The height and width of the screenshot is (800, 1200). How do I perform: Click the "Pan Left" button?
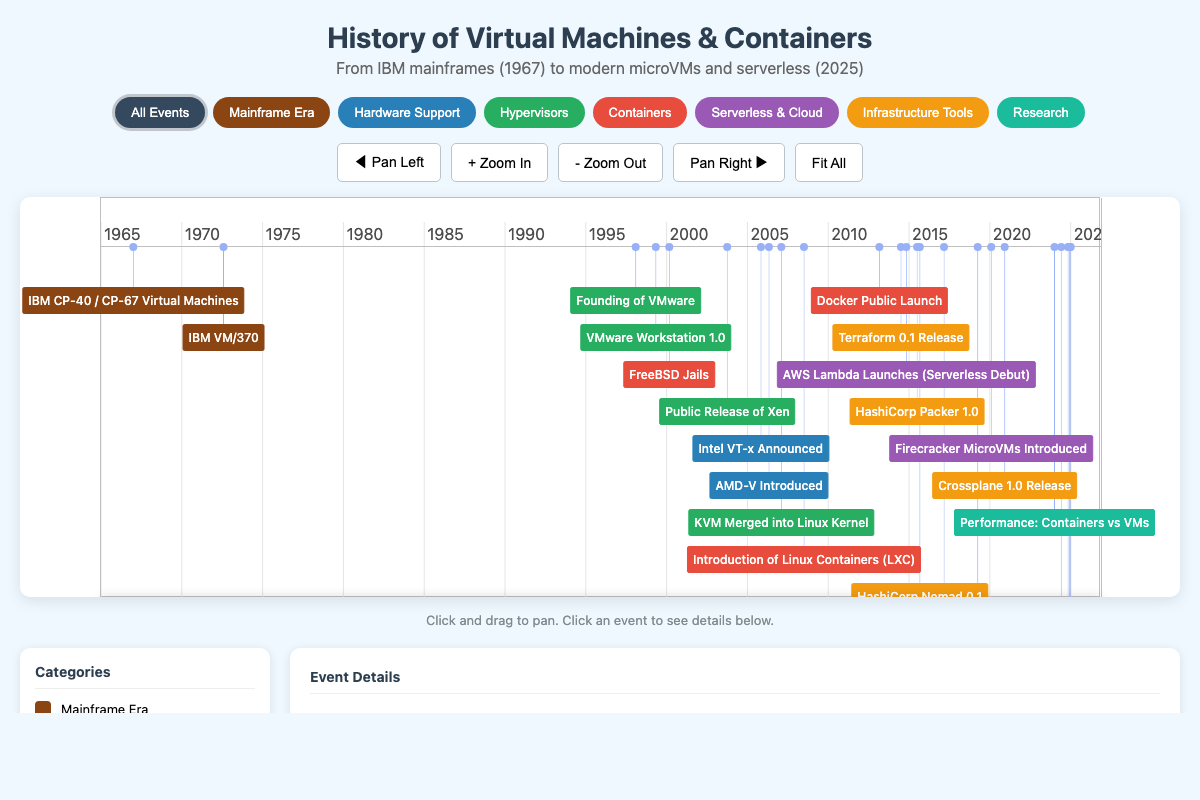pos(389,162)
